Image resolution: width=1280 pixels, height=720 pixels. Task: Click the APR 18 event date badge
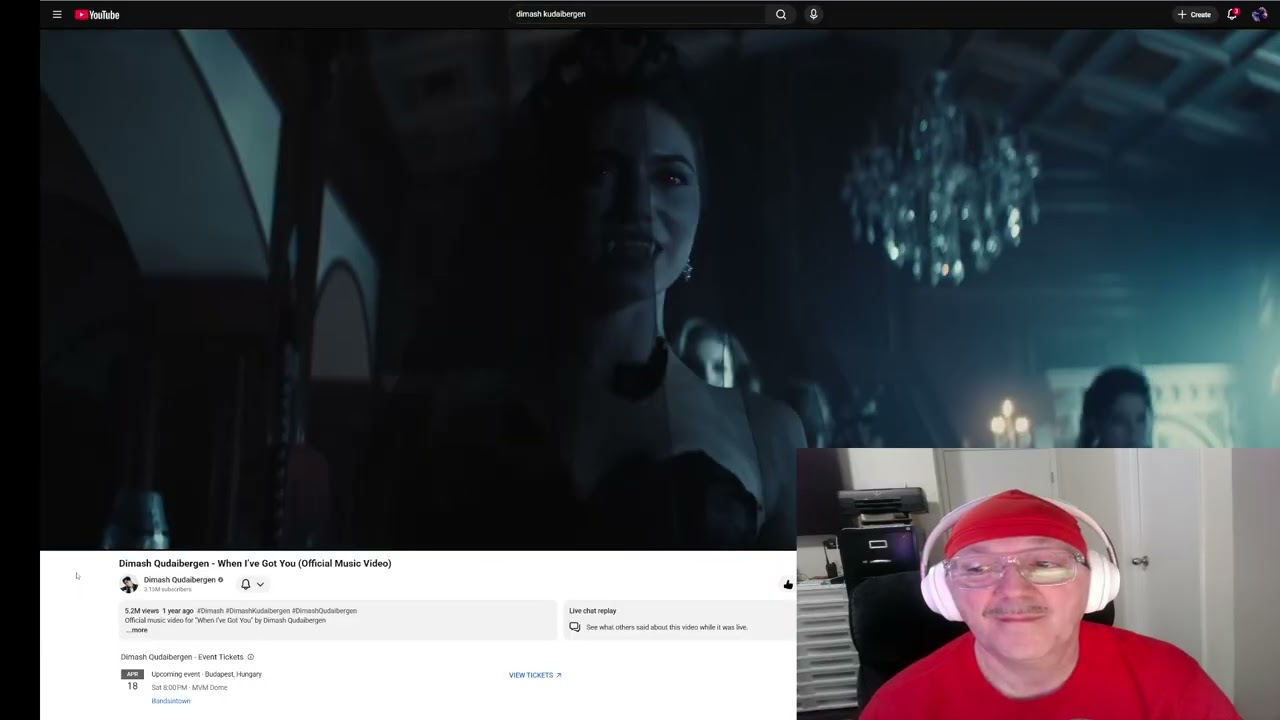[132, 681]
